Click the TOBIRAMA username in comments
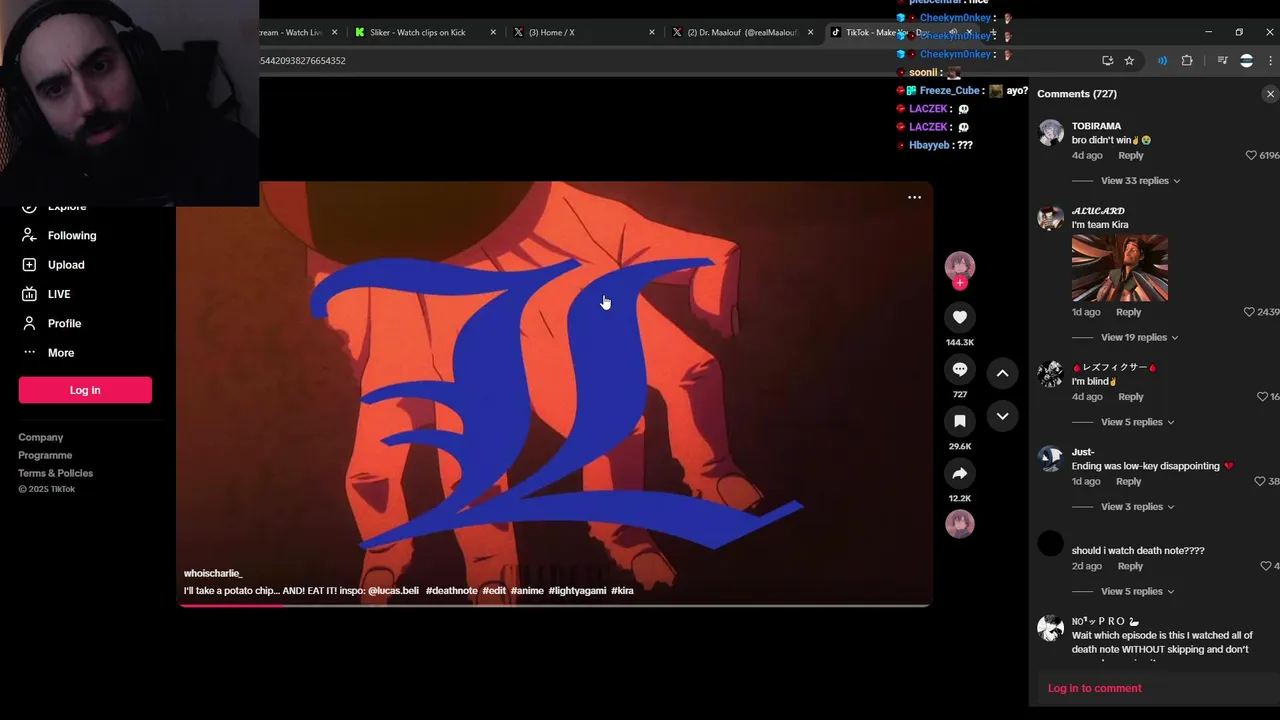Image resolution: width=1280 pixels, height=720 pixels. click(x=1096, y=126)
